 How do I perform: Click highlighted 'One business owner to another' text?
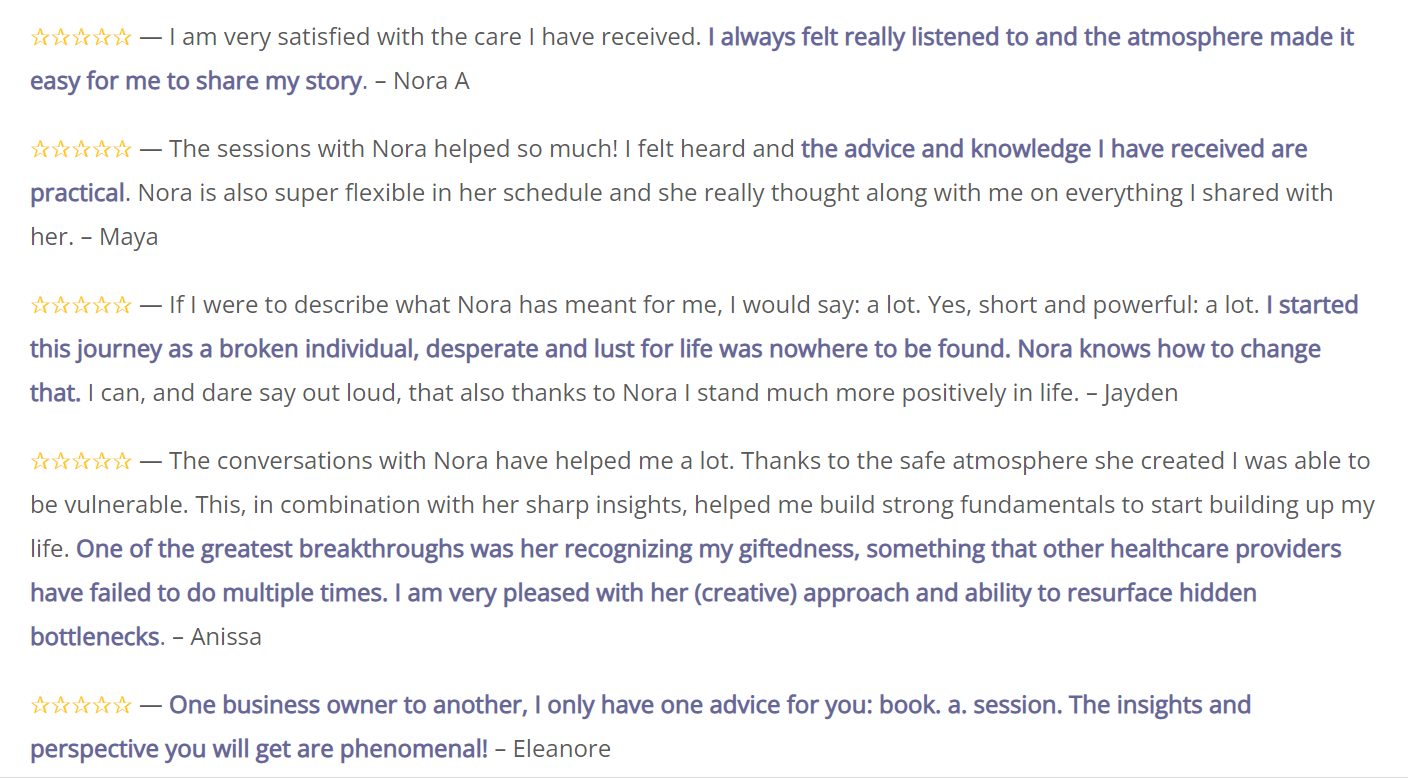347,705
